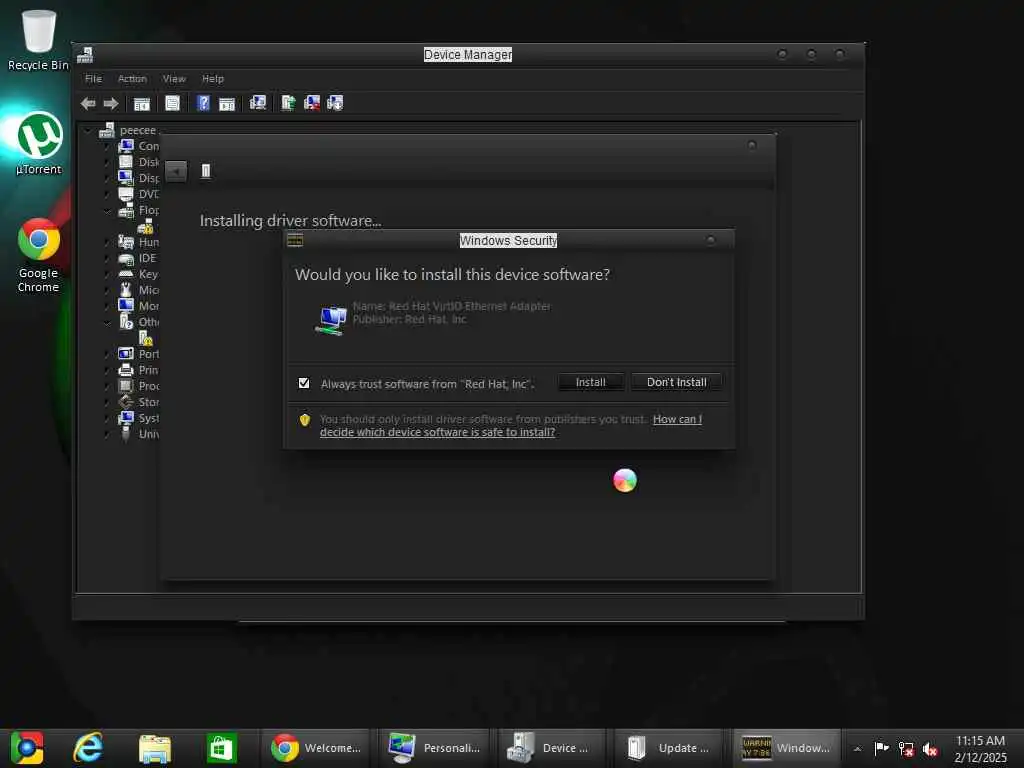
Task: Open File Explorer from the taskbar
Action: click(x=155, y=748)
